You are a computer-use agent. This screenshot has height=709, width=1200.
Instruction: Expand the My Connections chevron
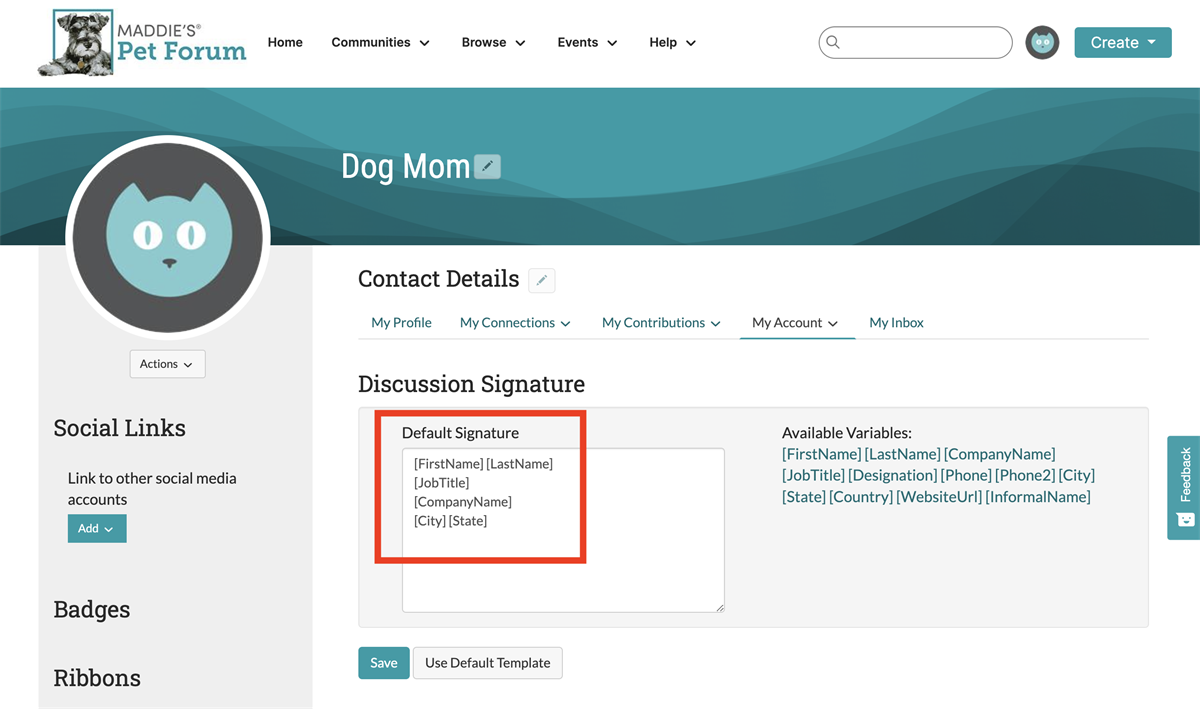(x=567, y=323)
